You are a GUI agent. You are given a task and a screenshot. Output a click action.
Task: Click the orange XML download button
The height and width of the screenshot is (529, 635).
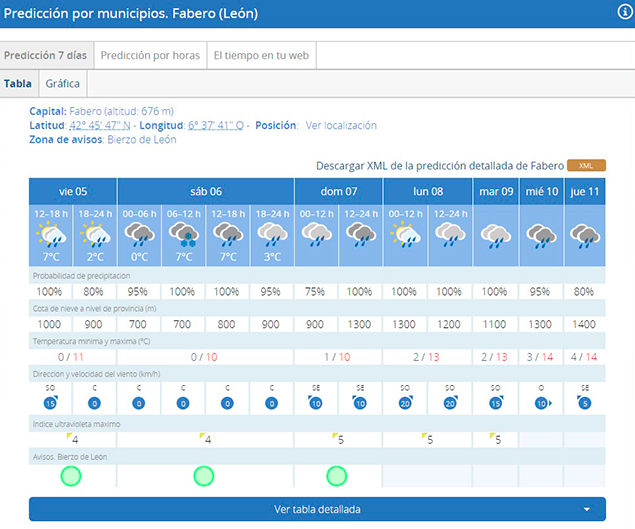(x=586, y=165)
